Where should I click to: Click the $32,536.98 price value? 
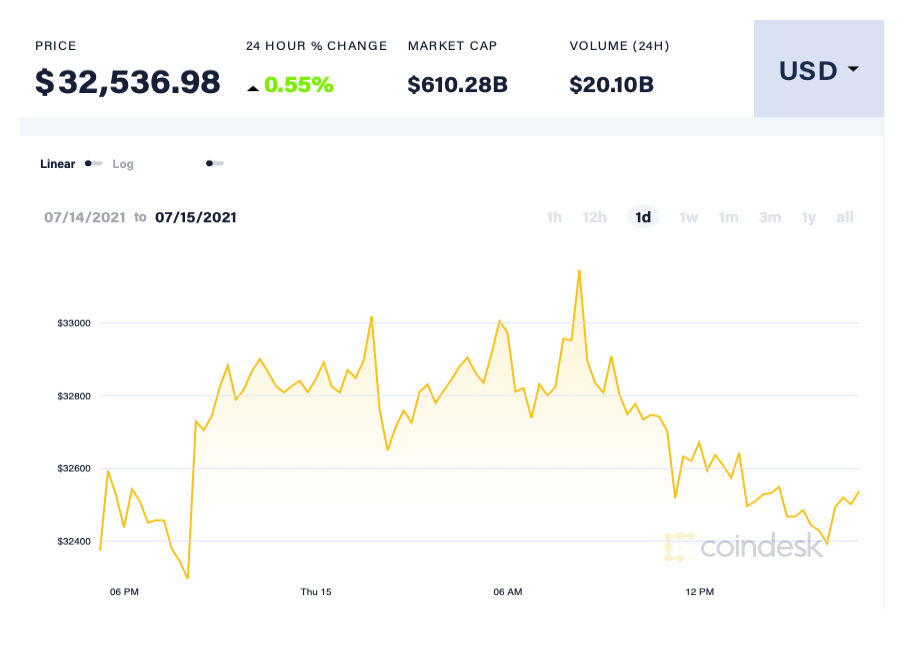click(128, 82)
